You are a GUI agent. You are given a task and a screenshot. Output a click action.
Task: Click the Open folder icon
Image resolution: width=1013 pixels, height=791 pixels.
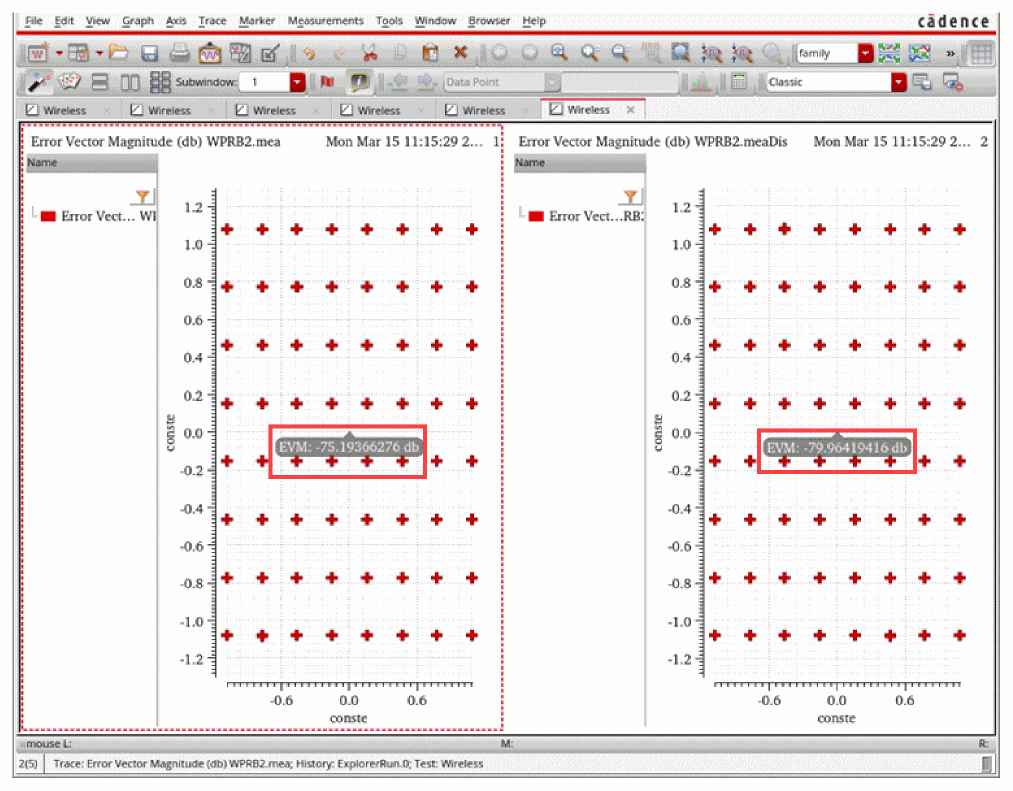(119, 53)
